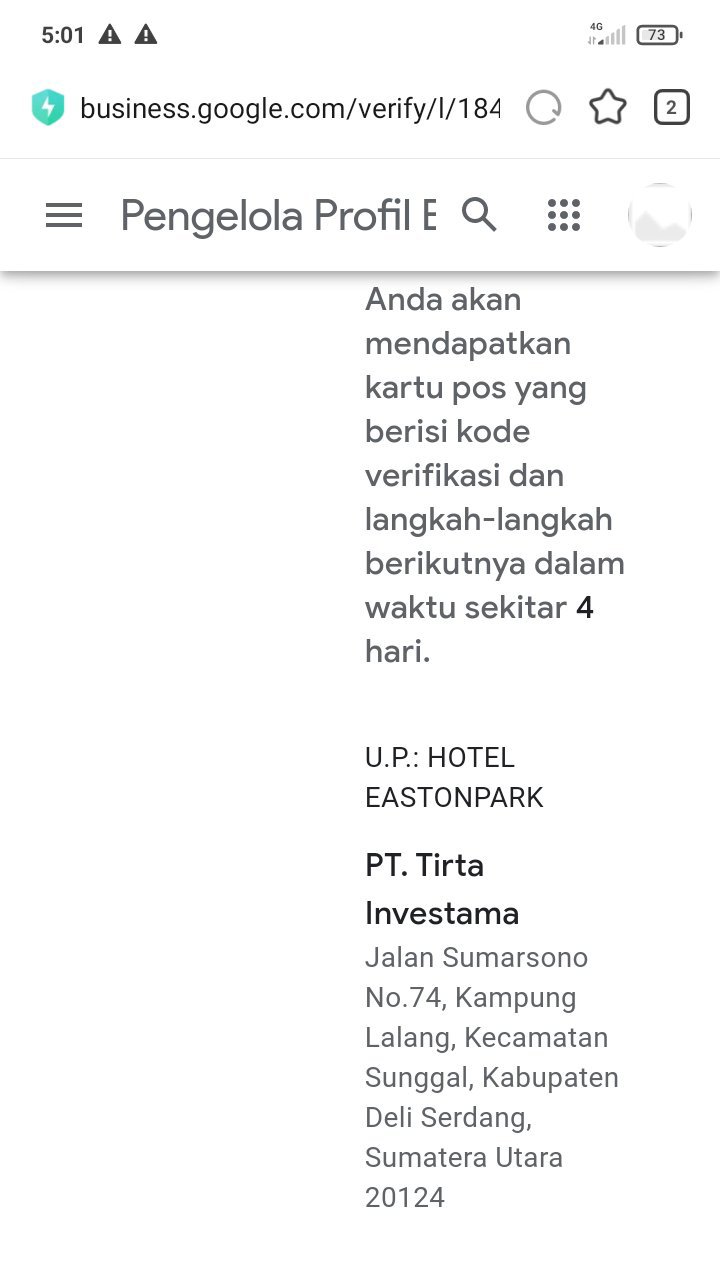
Task: Tap the green shield security icon
Action: (x=48, y=107)
